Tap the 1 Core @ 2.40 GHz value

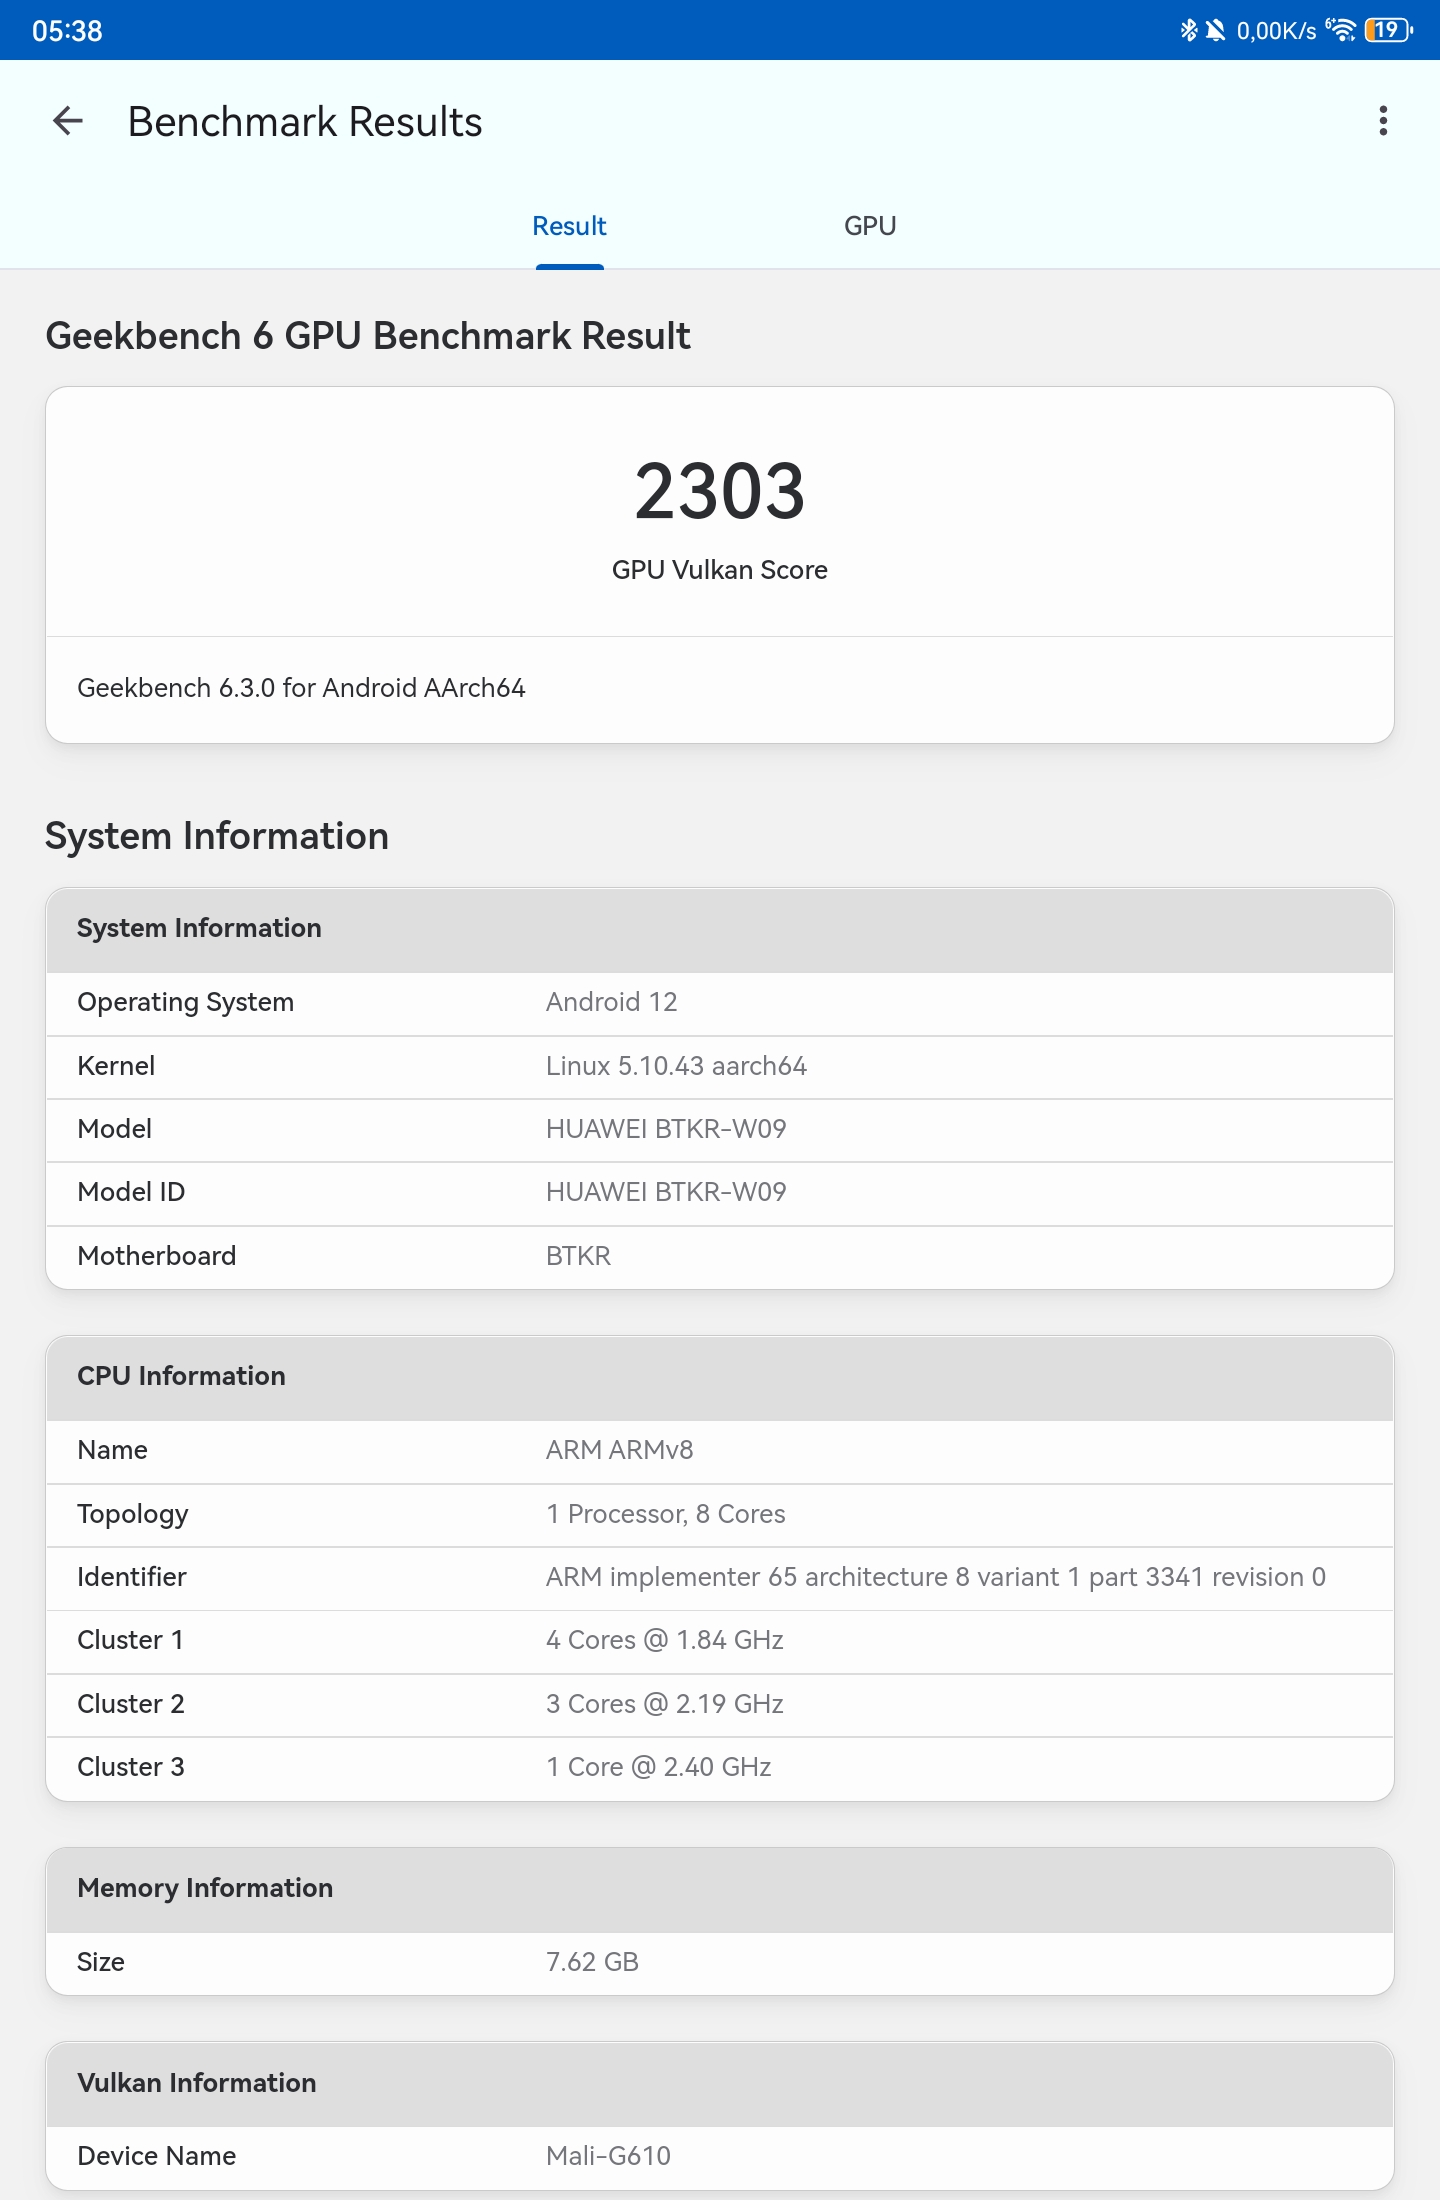coord(659,1767)
